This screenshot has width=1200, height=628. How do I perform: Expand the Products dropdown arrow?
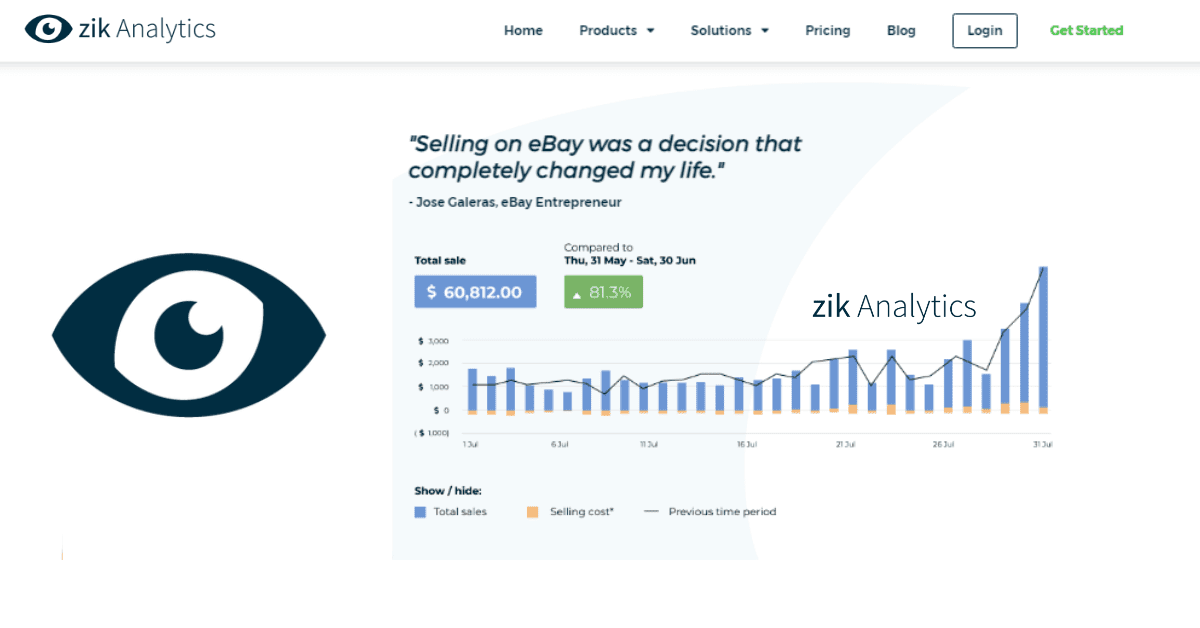(650, 31)
